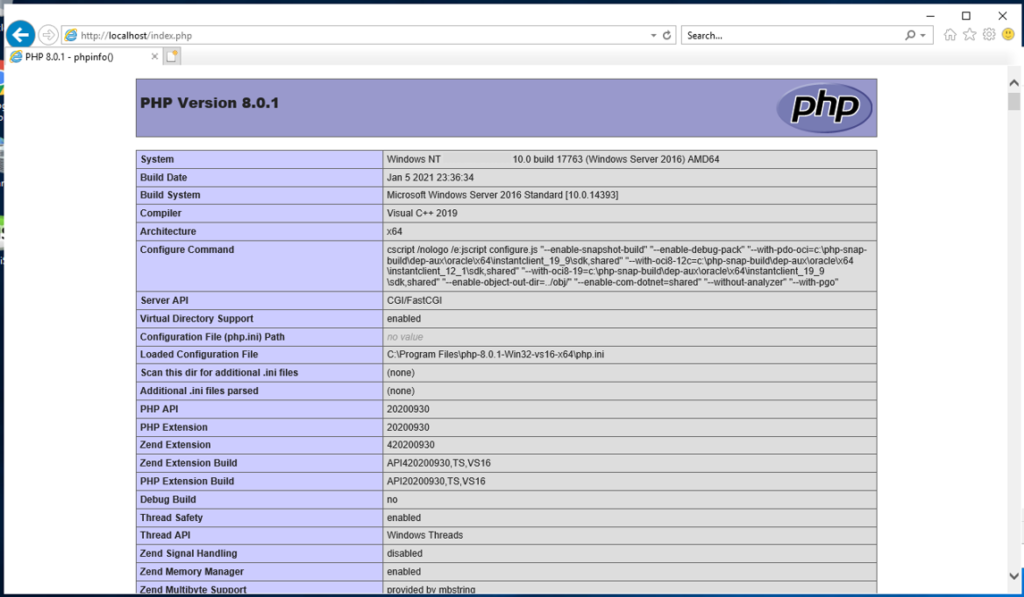Close the phpinfo() tab
Viewport: 1024px width, 597px height.
[154, 57]
